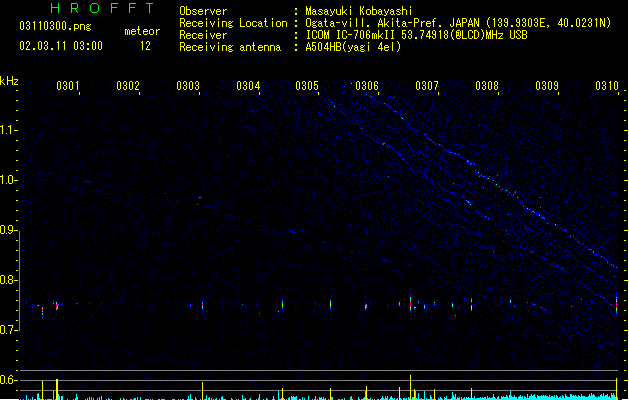
Task: Click the Receiving antenna label
Action: click(230, 47)
